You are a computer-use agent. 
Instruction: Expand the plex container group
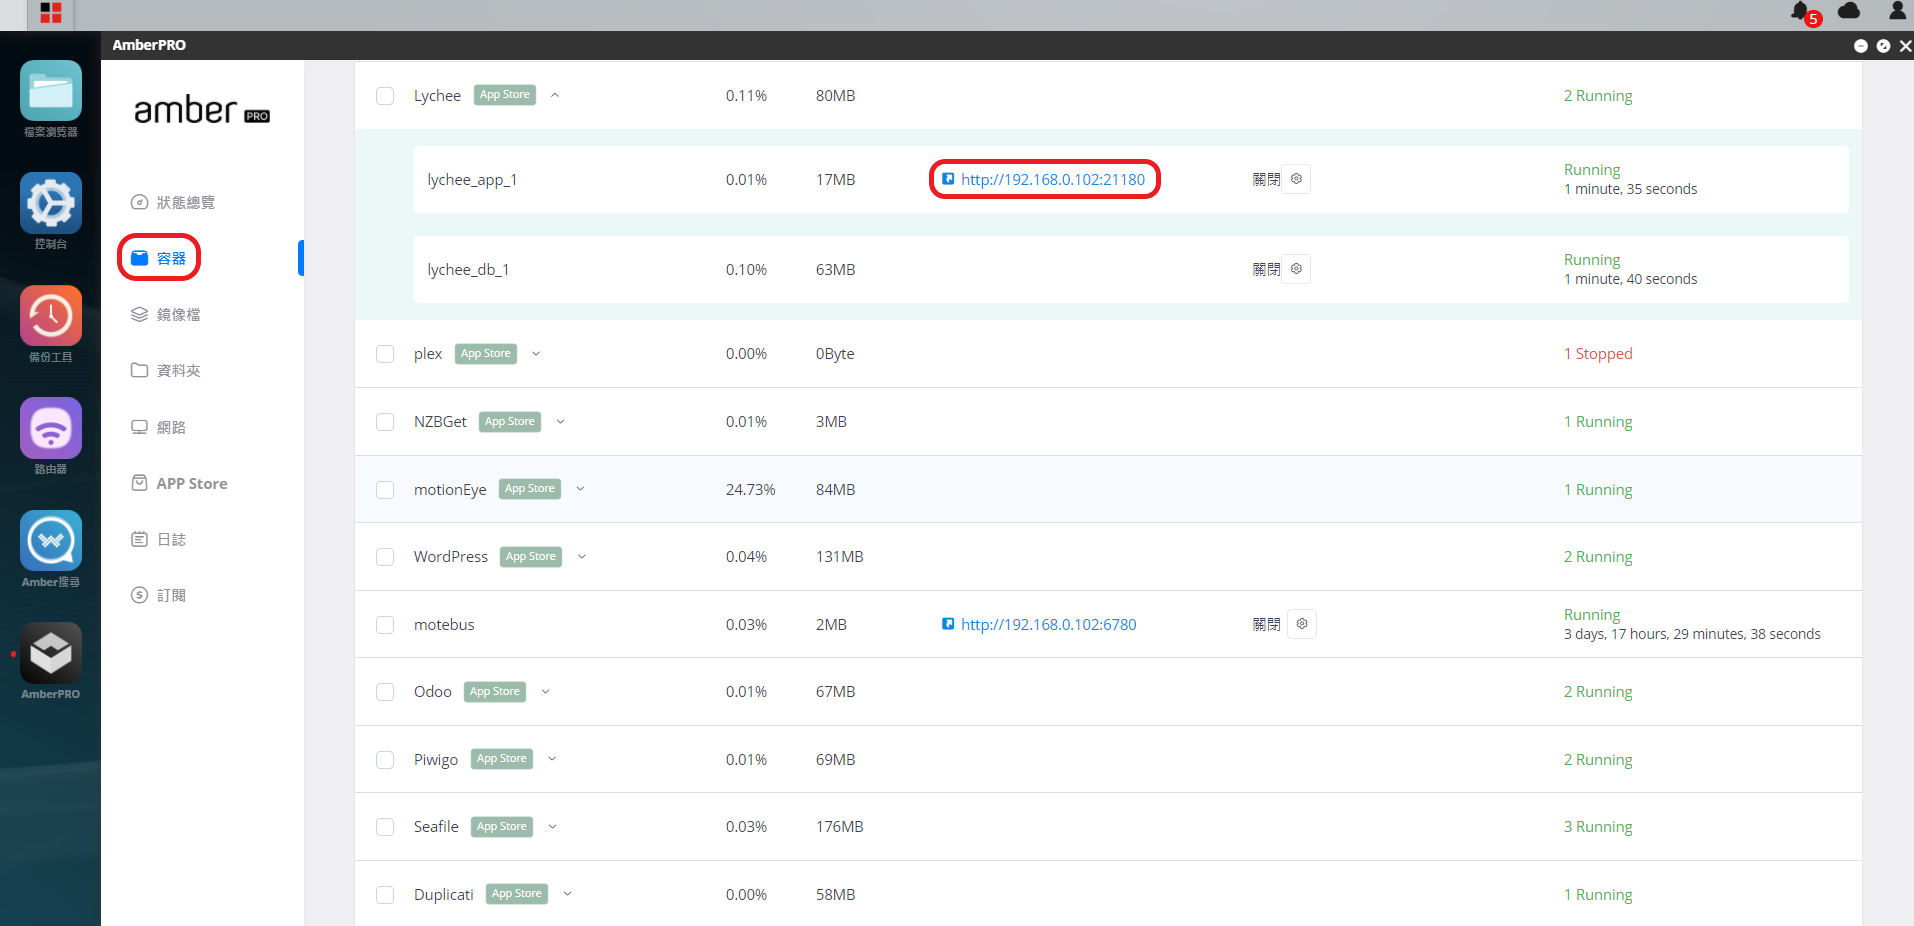(x=536, y=354)
